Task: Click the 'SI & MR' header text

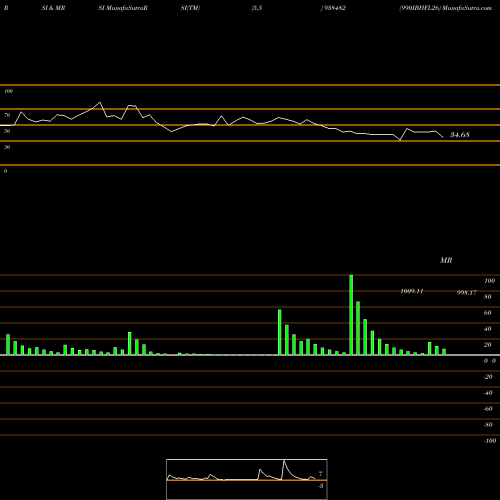Action: 53,8
